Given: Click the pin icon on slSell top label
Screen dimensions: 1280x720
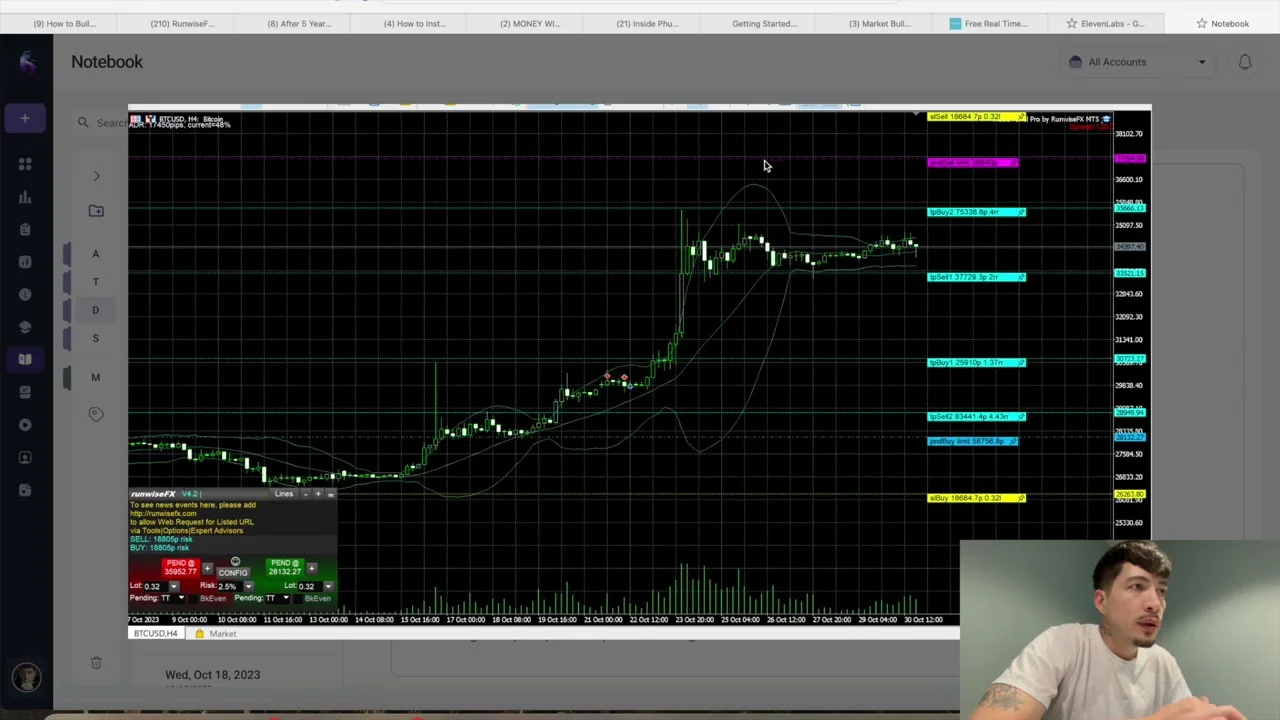Looking at the screenshot, I should (1021, 117).
